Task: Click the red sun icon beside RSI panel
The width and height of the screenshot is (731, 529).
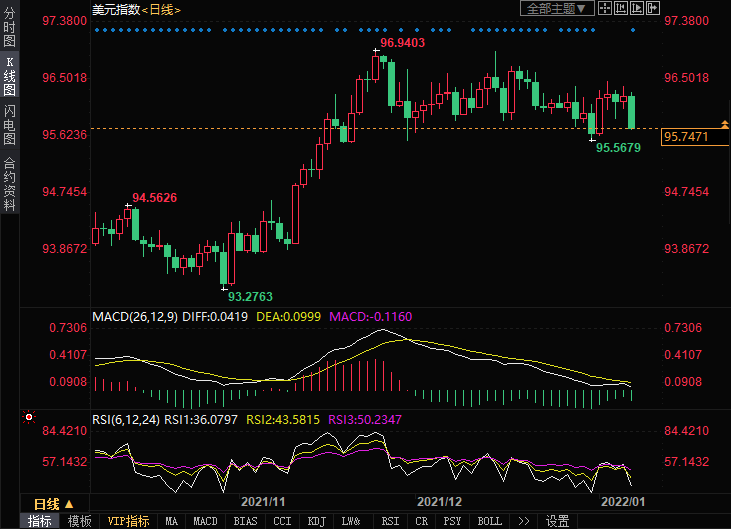Action: coord(29,417)
